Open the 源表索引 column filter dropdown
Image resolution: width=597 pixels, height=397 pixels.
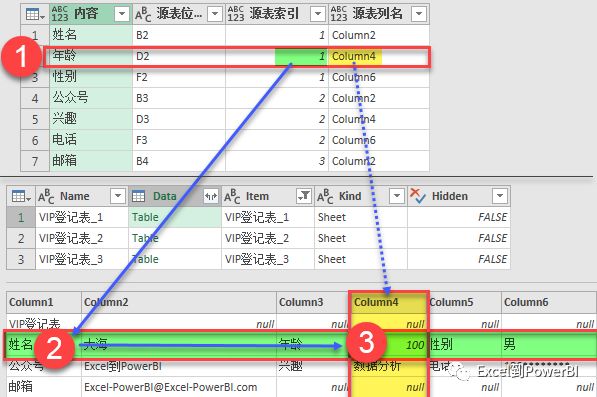(318, 14)
